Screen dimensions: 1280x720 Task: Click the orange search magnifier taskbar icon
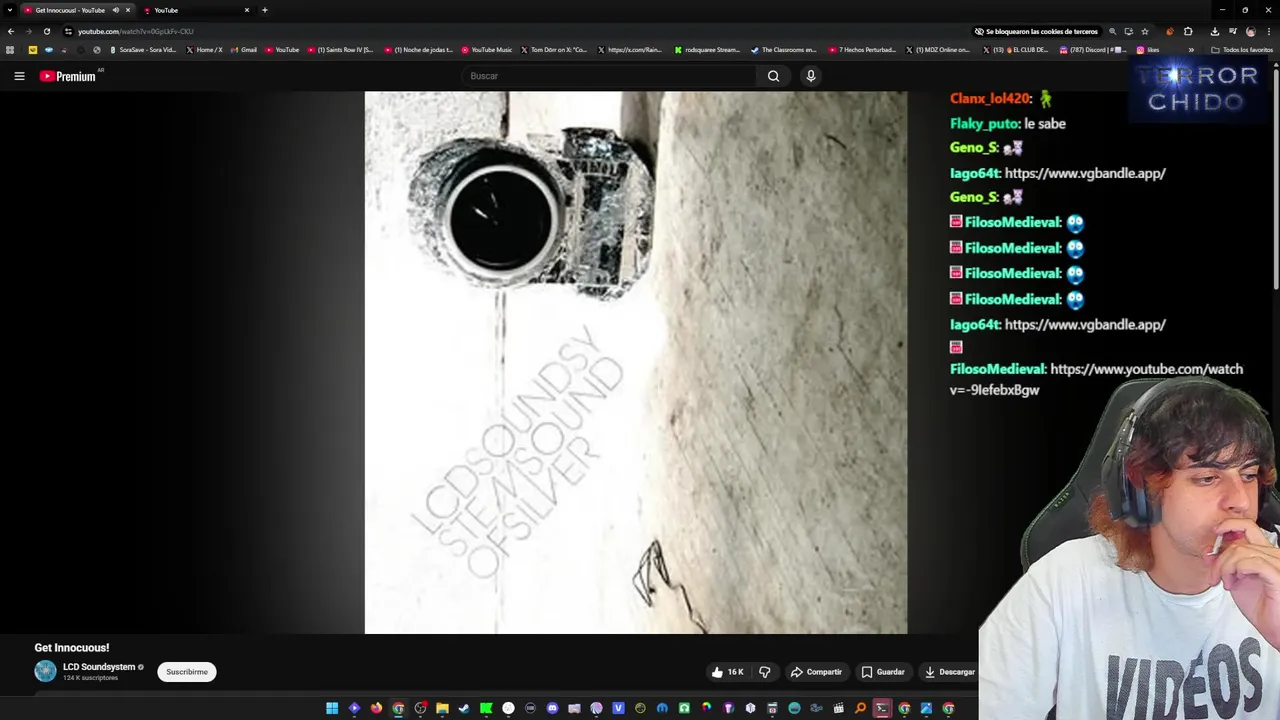pyautogui.click(x=860, y=708)
